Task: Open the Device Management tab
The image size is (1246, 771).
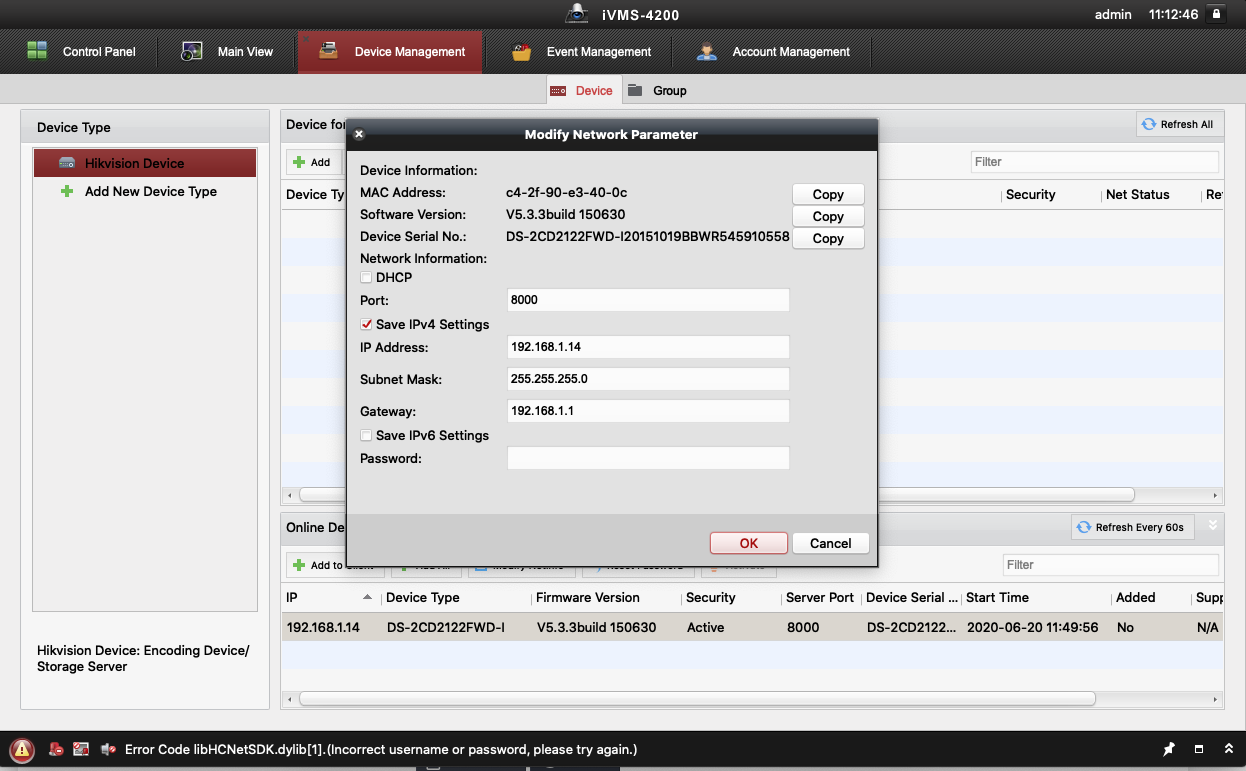Action: pyautogui.click(x=390, y=52)
